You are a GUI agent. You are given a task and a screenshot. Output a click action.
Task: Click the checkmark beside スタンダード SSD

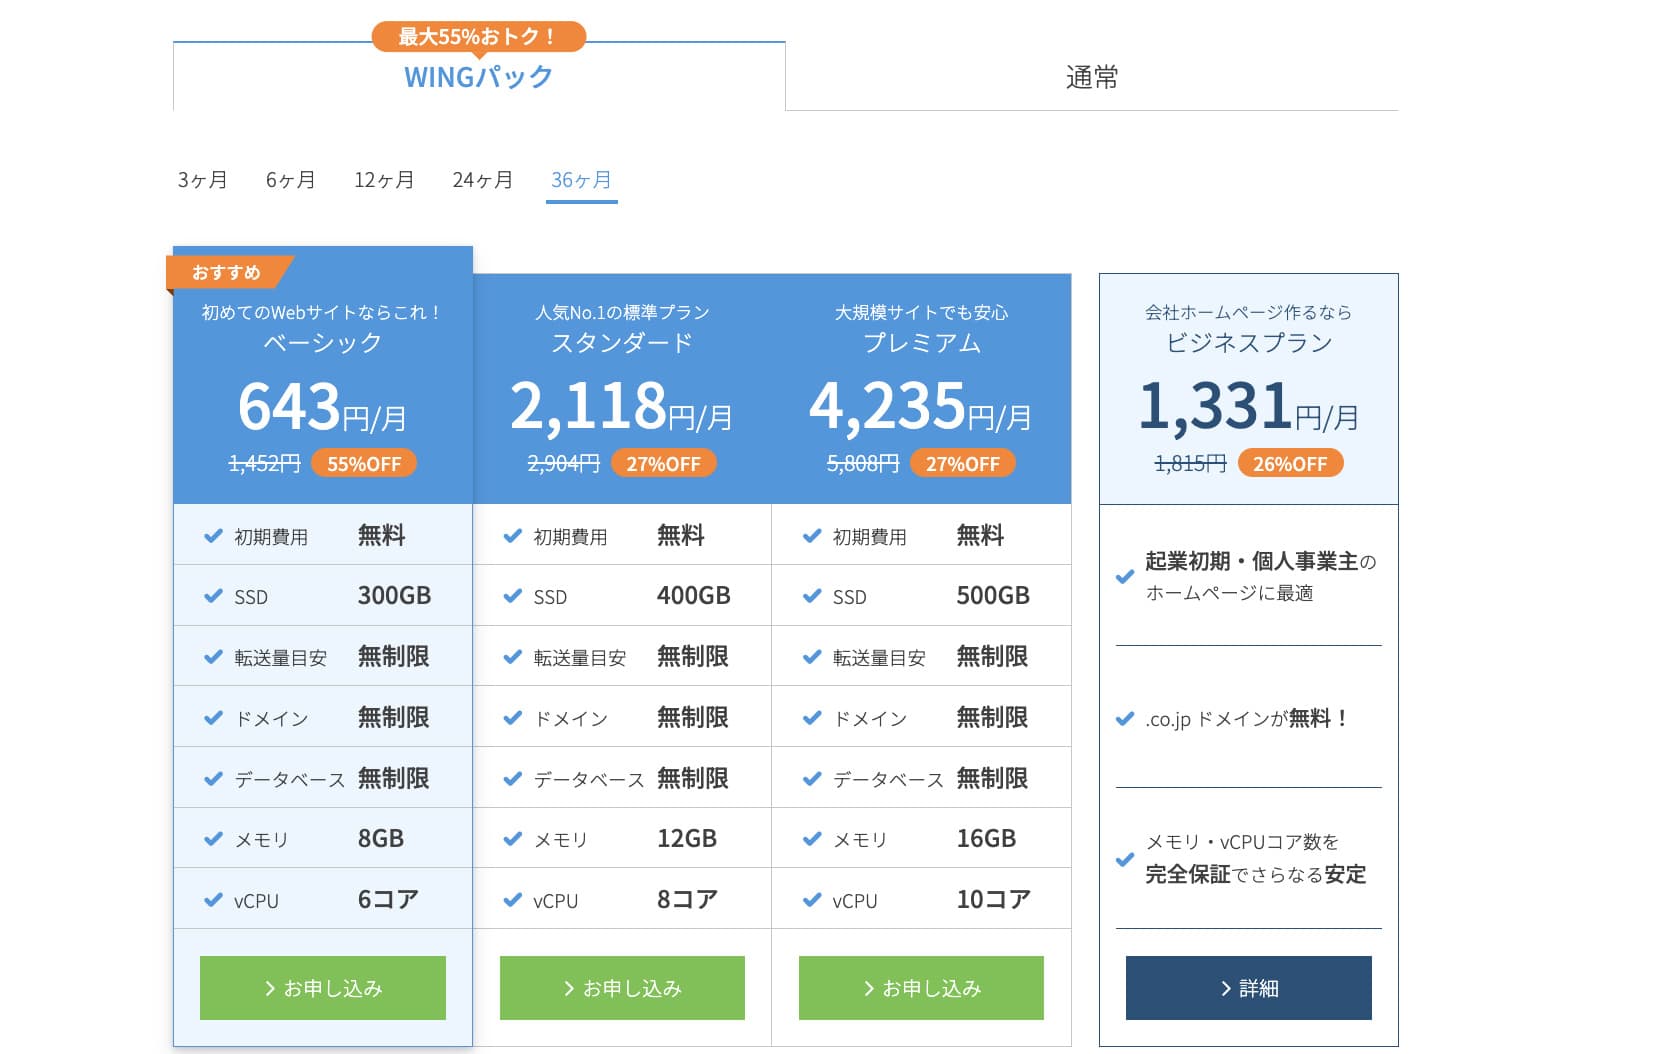(x=512, y=596)
